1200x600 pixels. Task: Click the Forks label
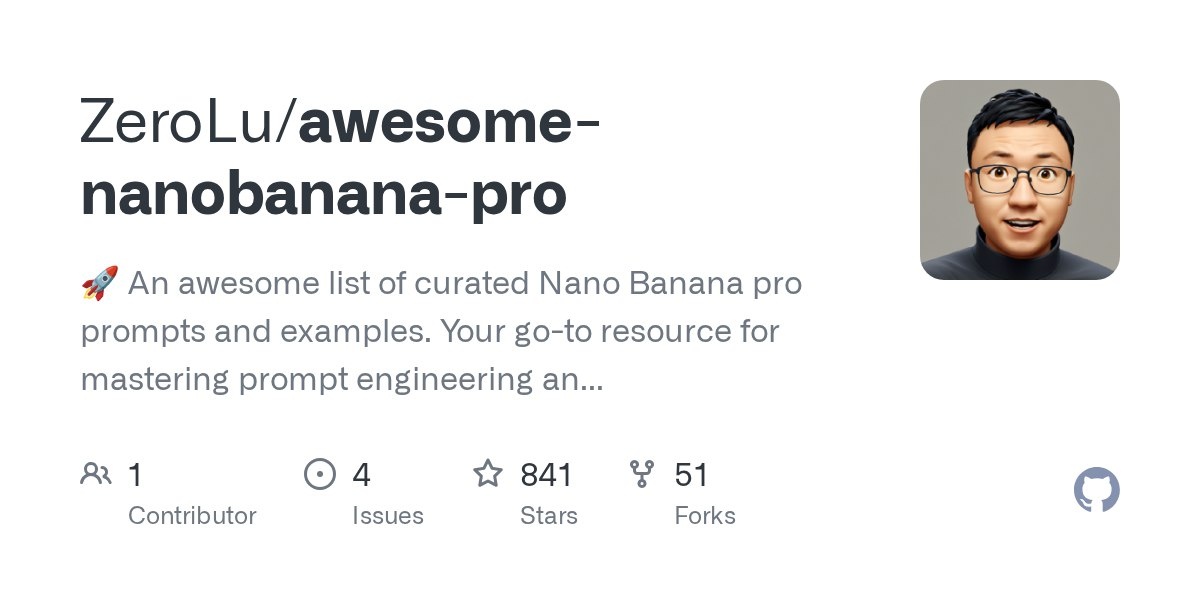(x=704, y=516)
